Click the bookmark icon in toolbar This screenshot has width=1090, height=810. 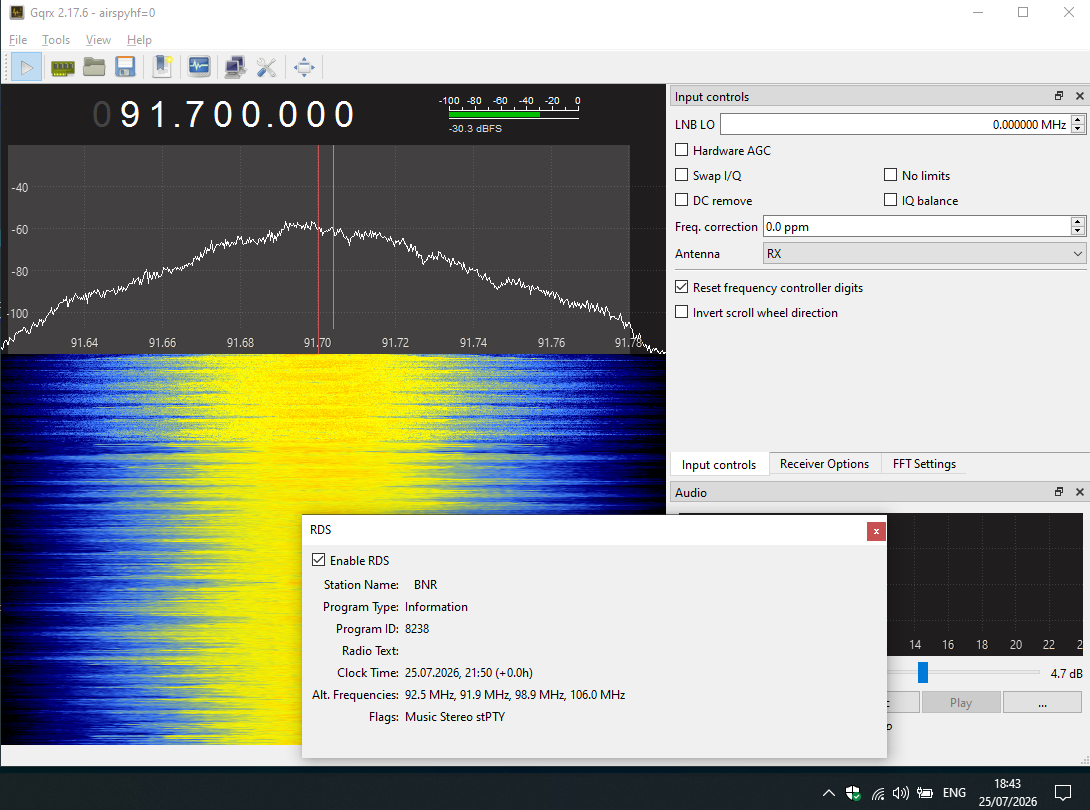pos(163,67)
